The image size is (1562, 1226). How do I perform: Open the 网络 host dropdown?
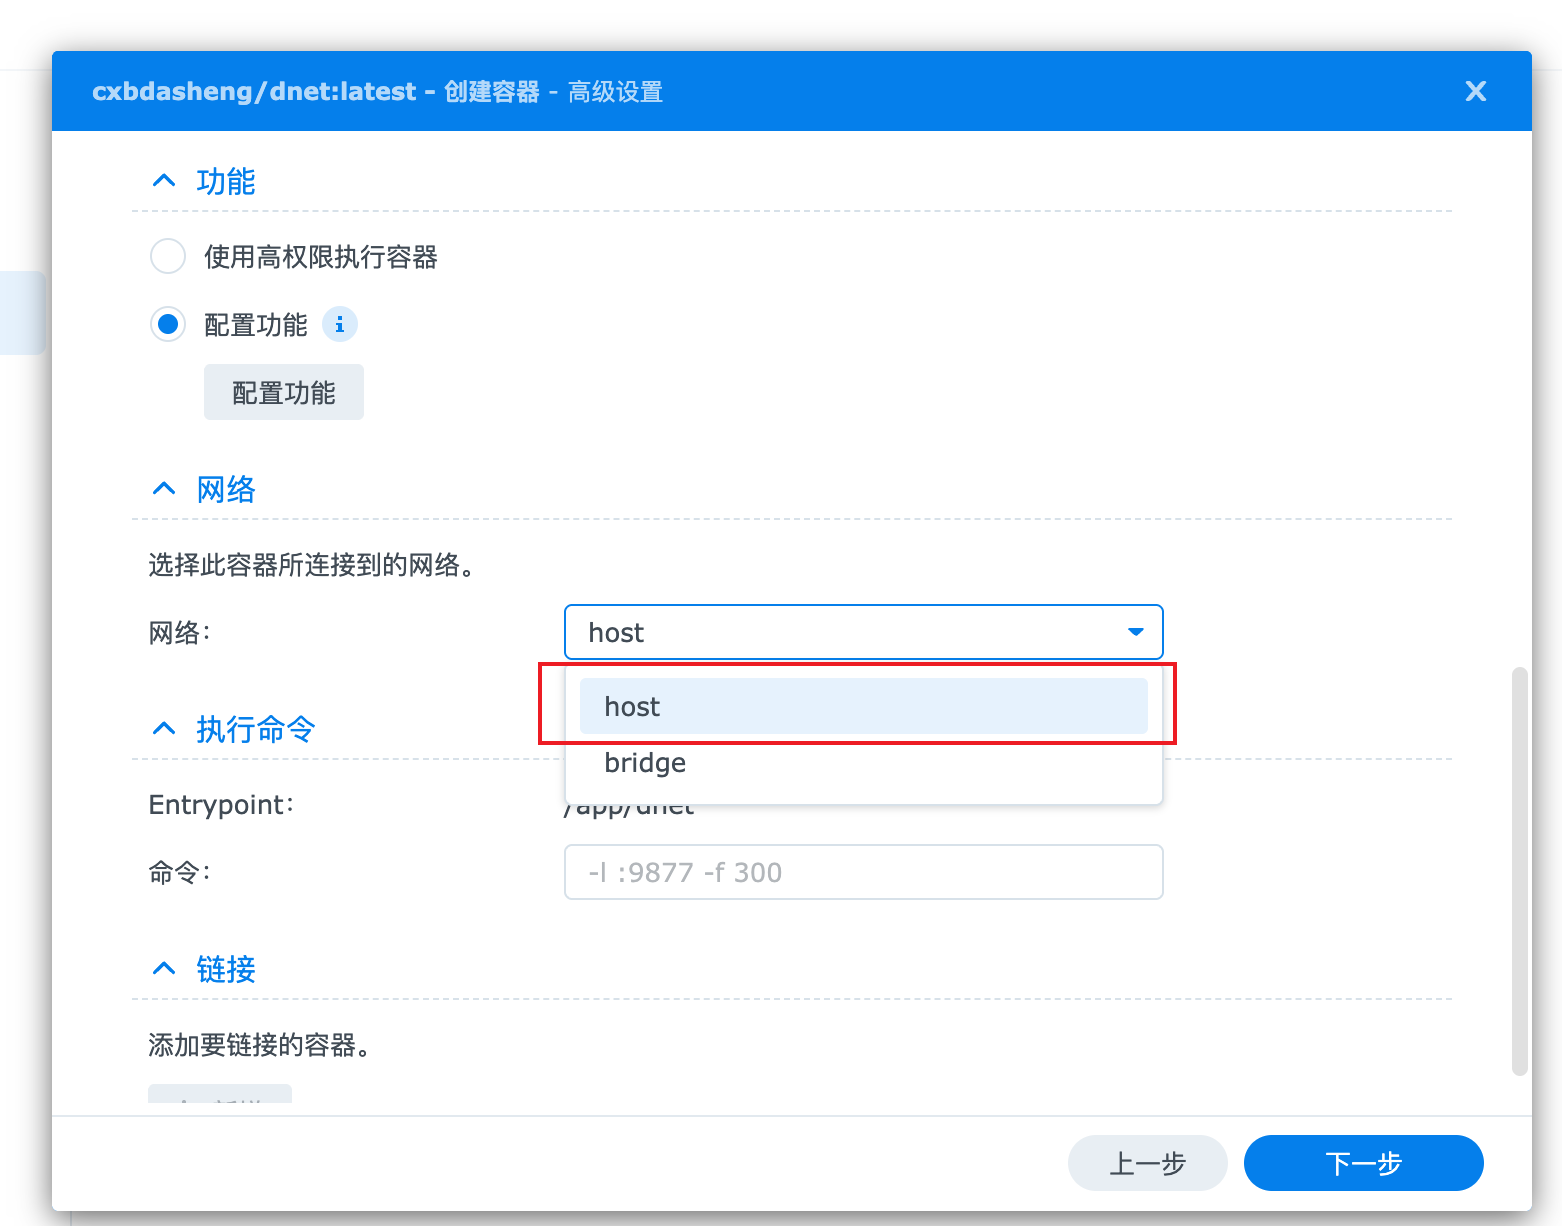coord(864,632)
